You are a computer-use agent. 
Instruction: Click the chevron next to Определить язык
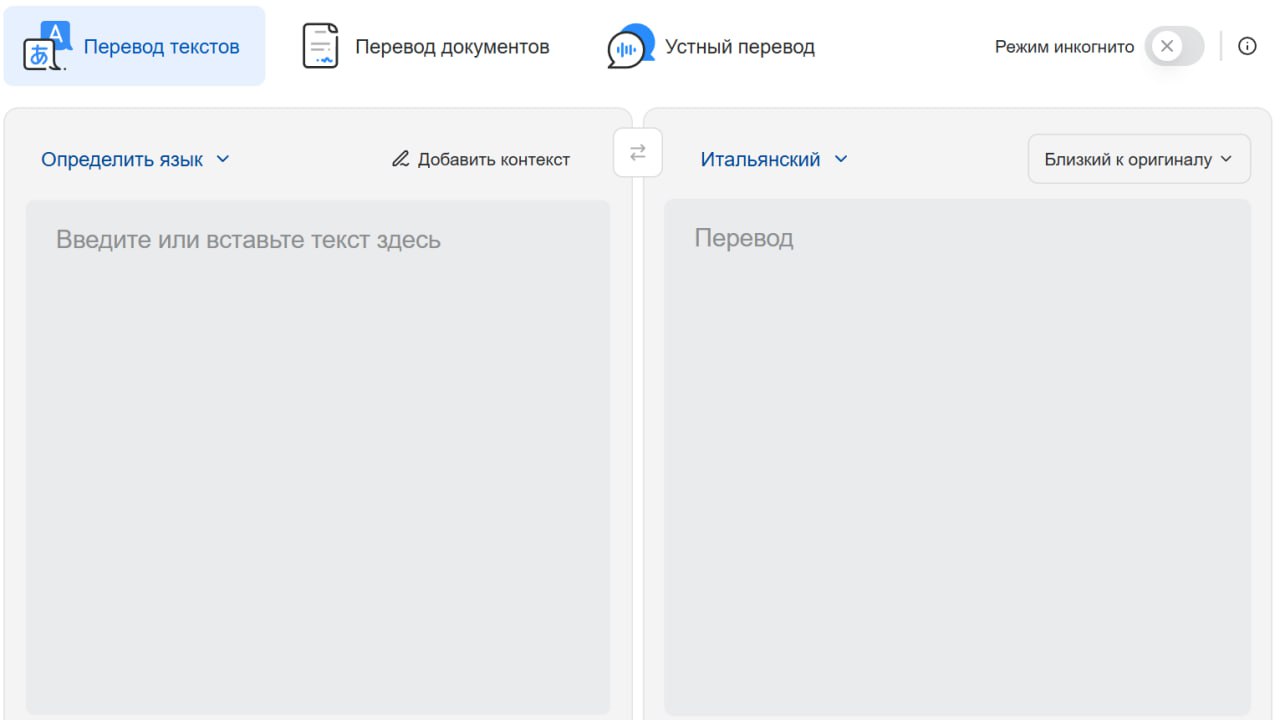(223, 159)
